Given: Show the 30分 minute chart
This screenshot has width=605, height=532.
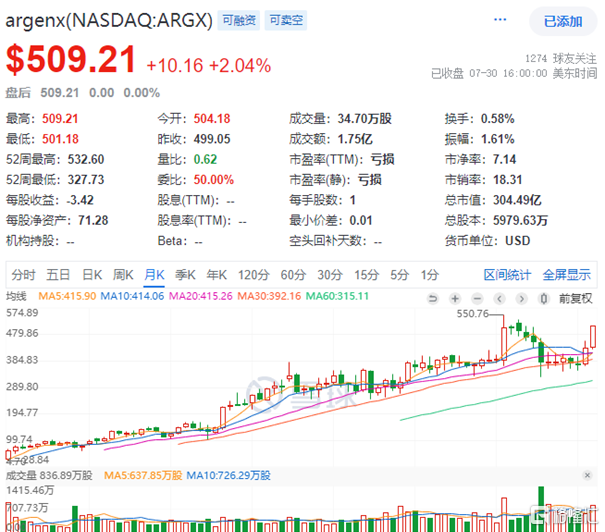Looking at the screenshot, I should [330, 275].
